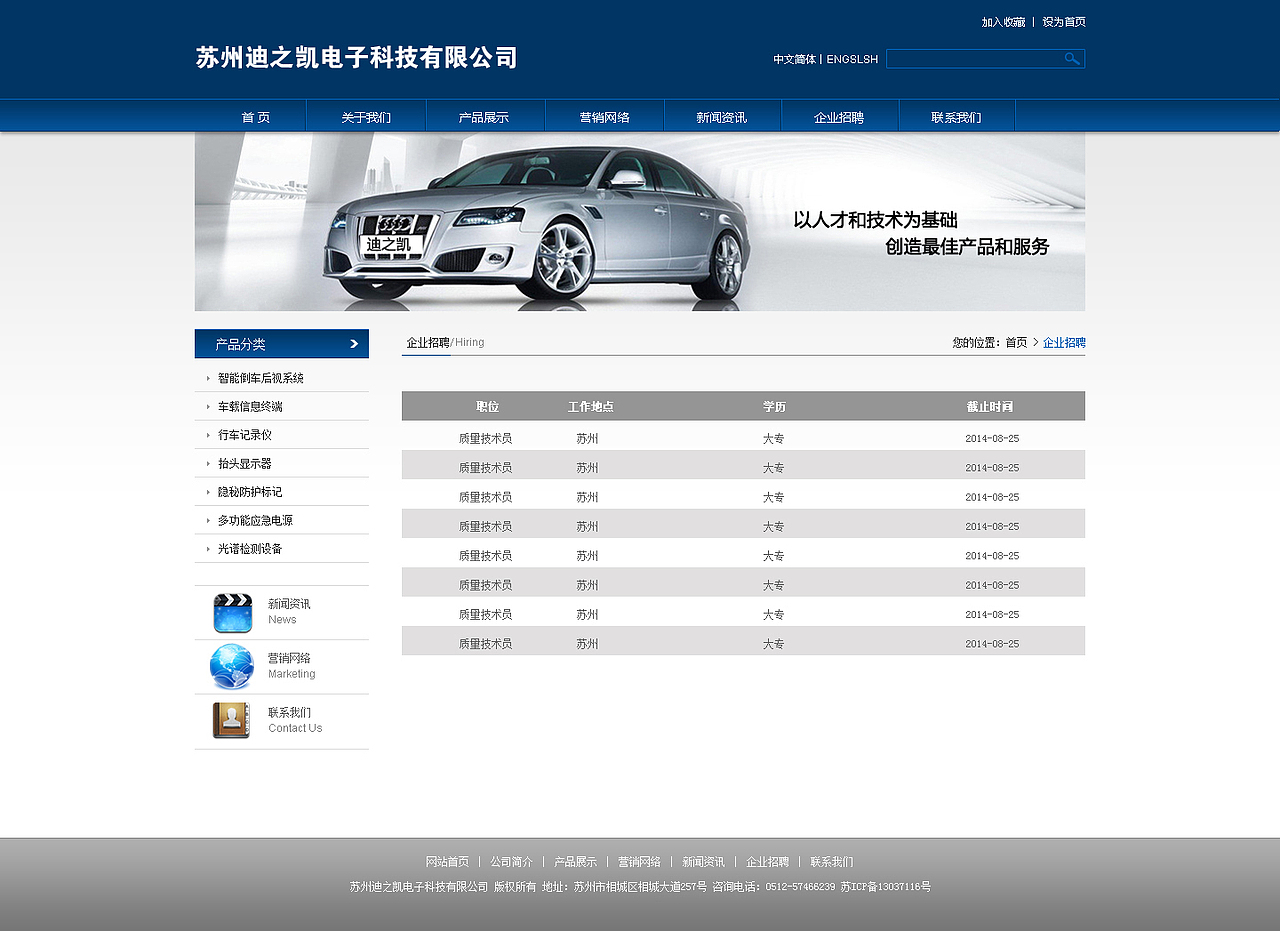
Task: Click the 学历 column header
Action: coord(774,406)
